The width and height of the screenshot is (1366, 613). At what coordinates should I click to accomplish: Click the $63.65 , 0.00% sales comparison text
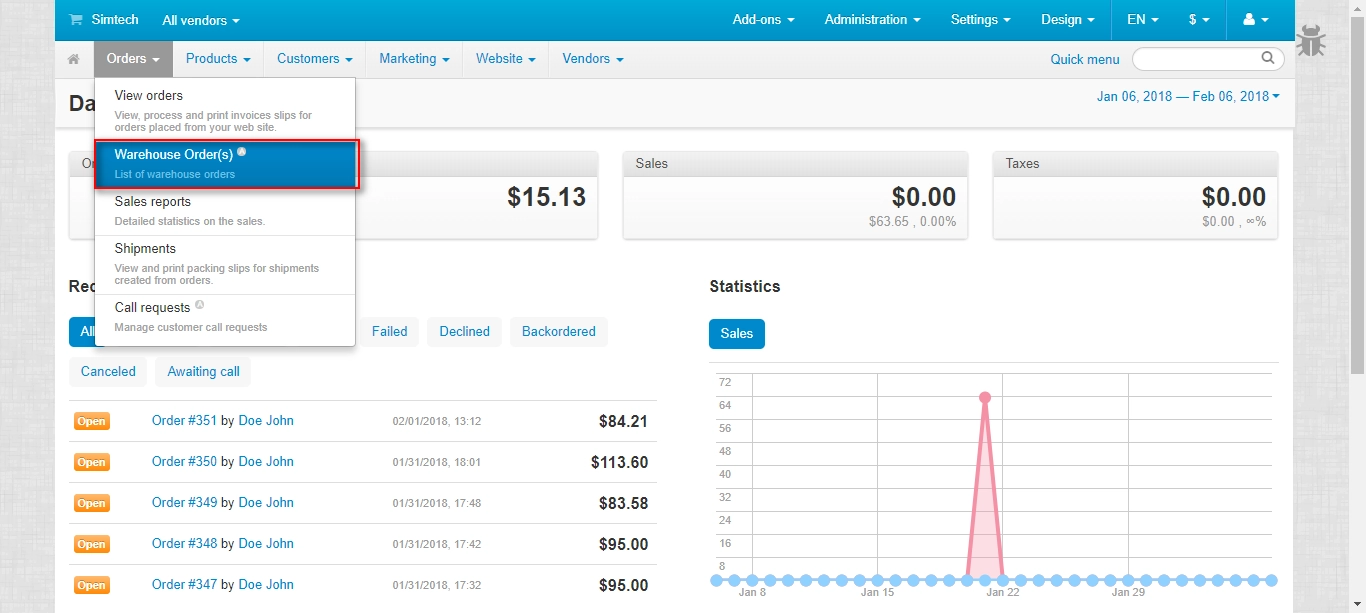pyautogui.click(x=912, y=222)
